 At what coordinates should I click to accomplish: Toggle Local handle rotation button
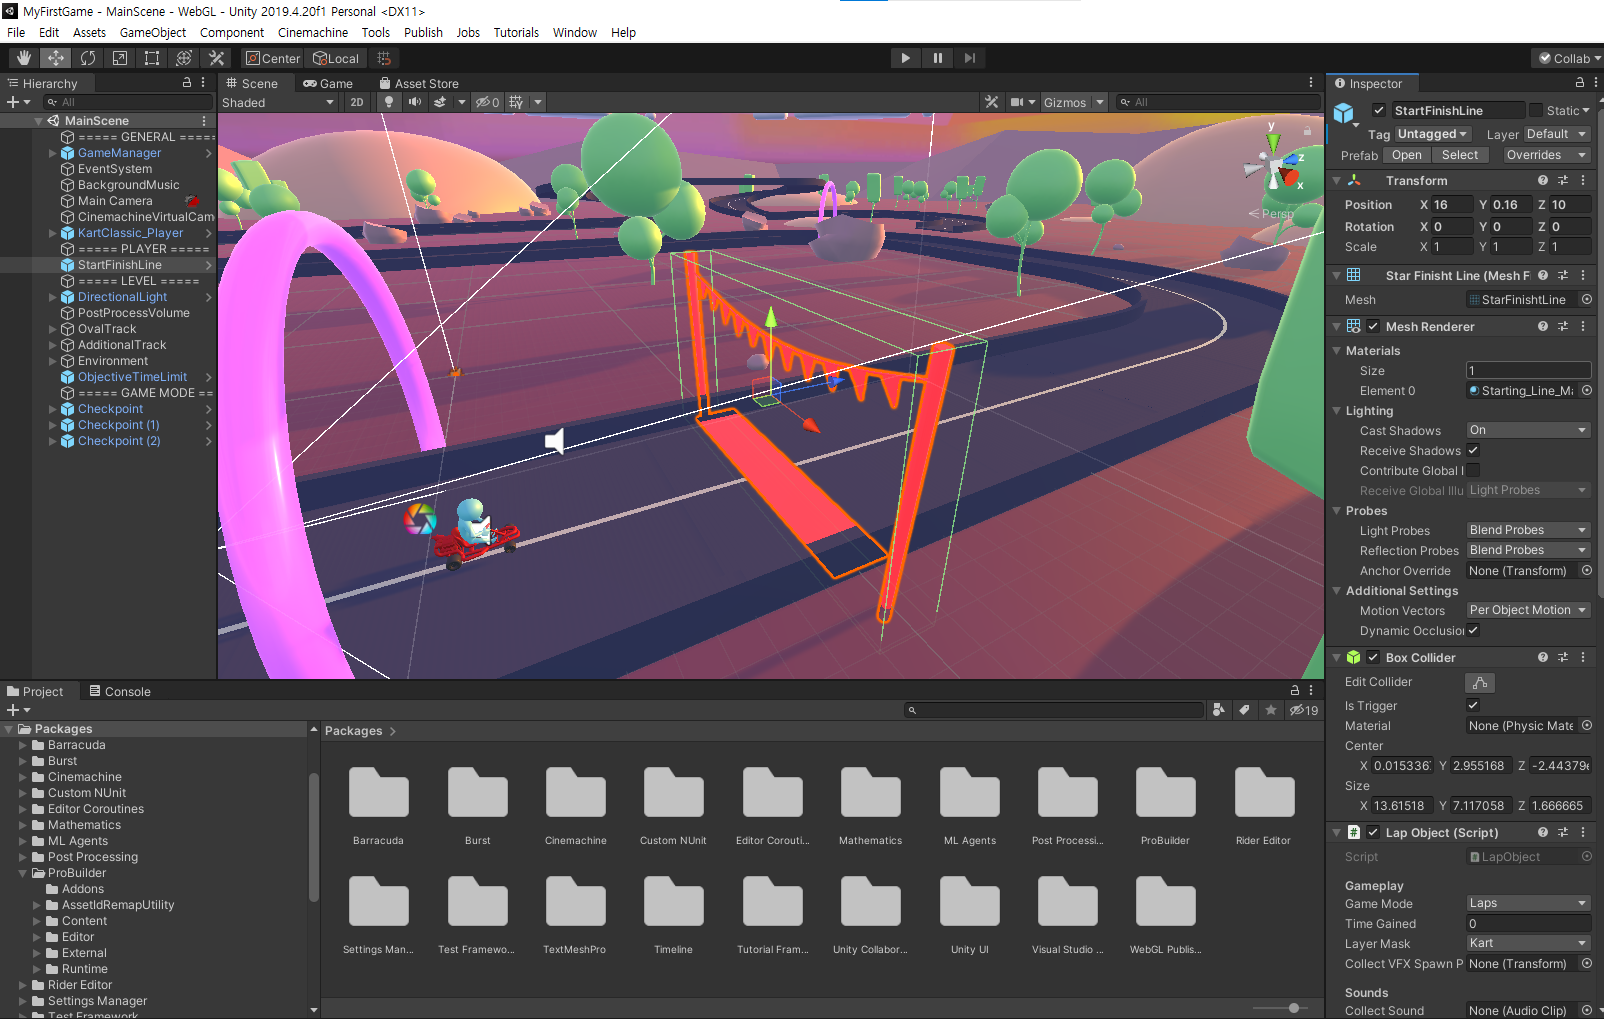point(336,58)
